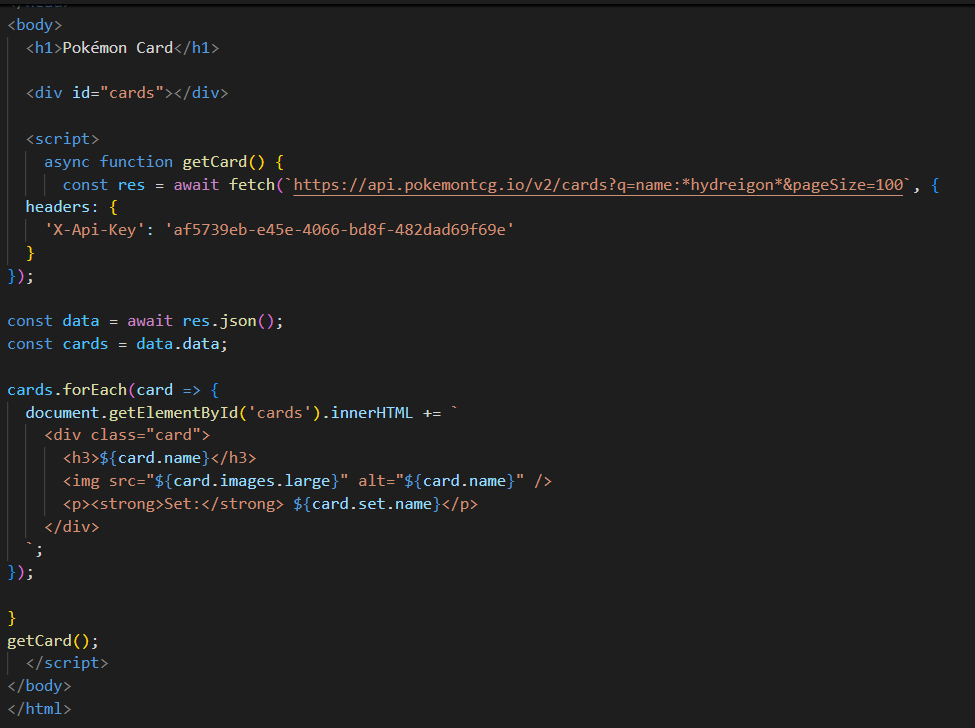Click the "Pokémon Card" heading text

[117, 47]
